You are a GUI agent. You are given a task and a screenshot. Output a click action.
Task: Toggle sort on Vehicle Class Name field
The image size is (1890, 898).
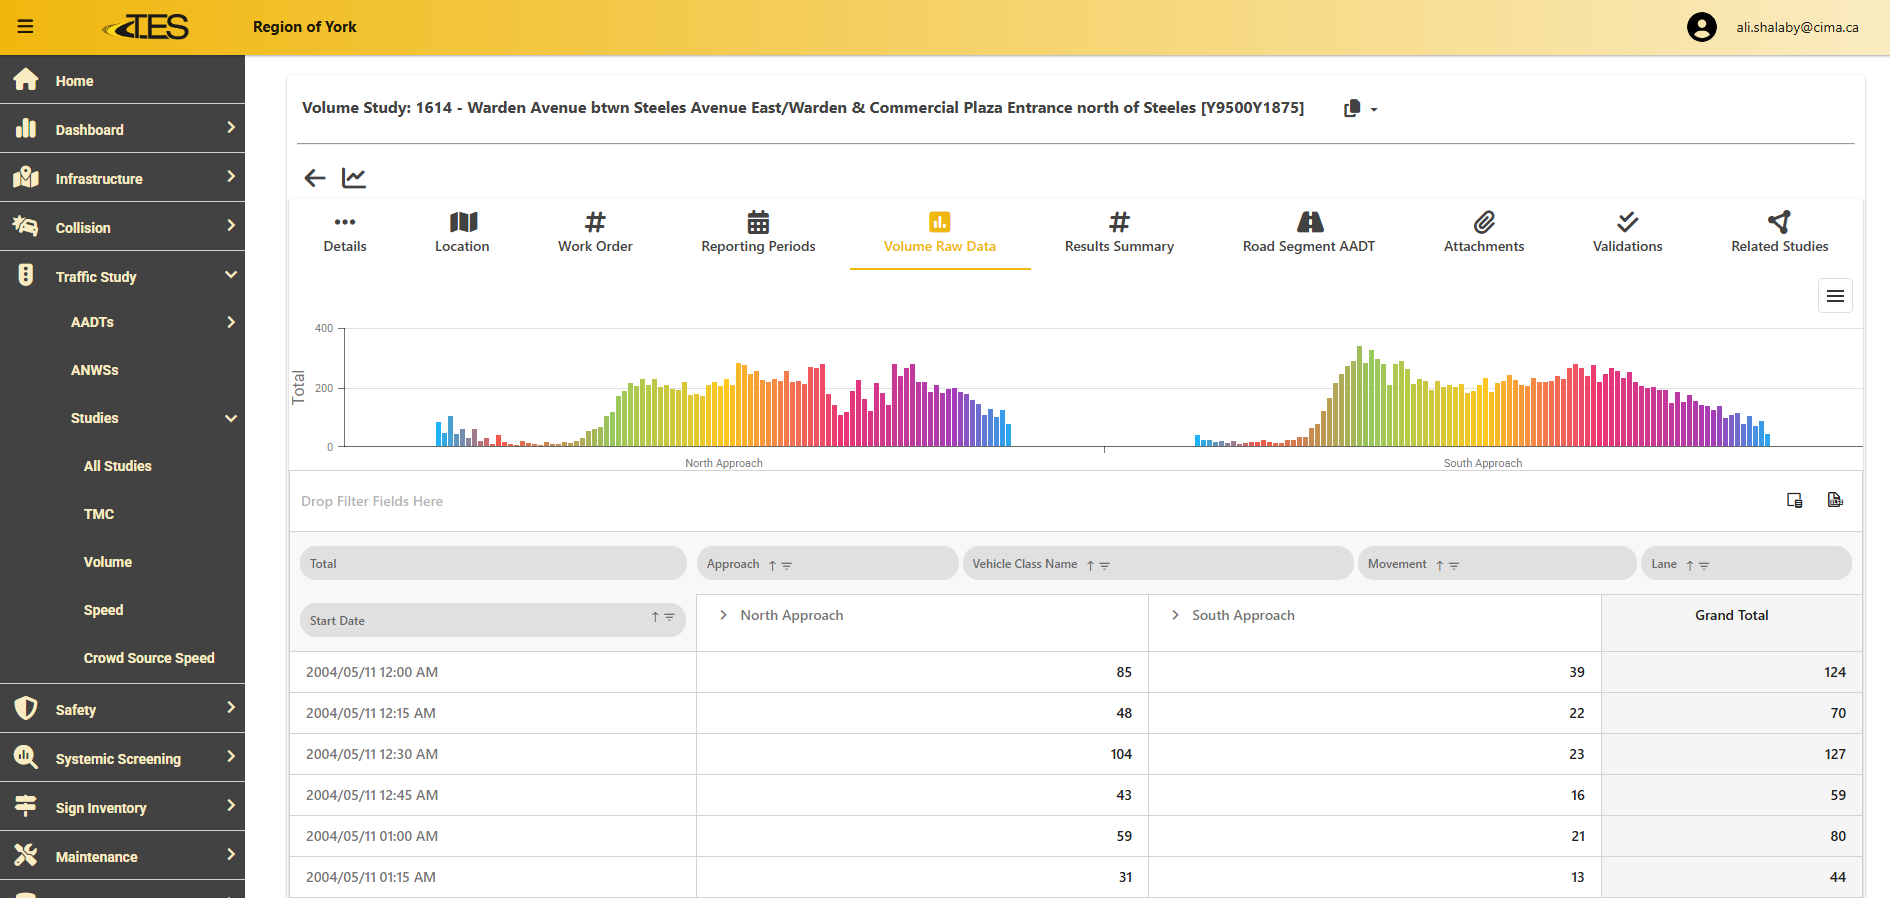tap(1090, 565)
